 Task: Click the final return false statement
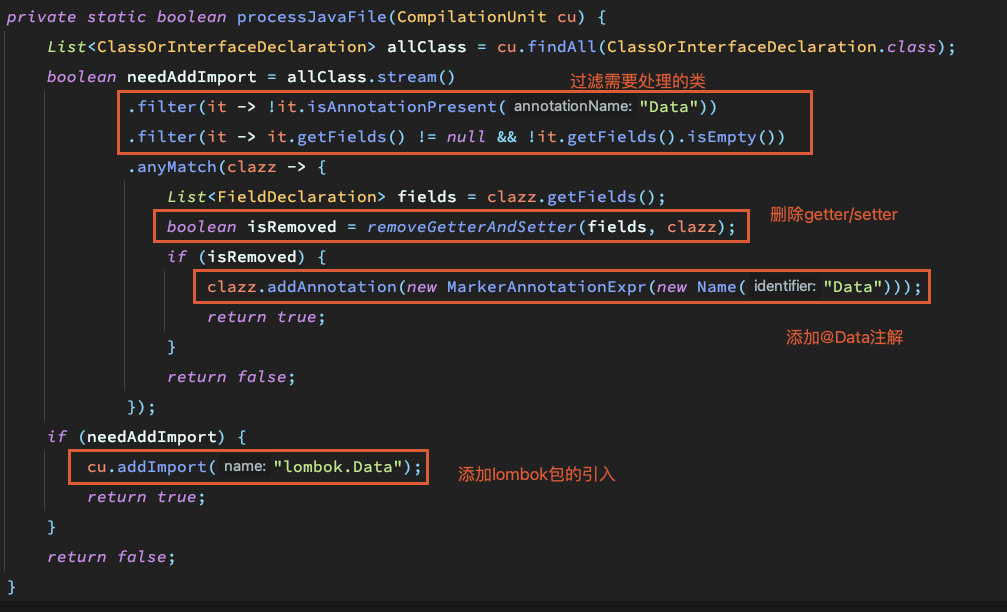[111, 557]
